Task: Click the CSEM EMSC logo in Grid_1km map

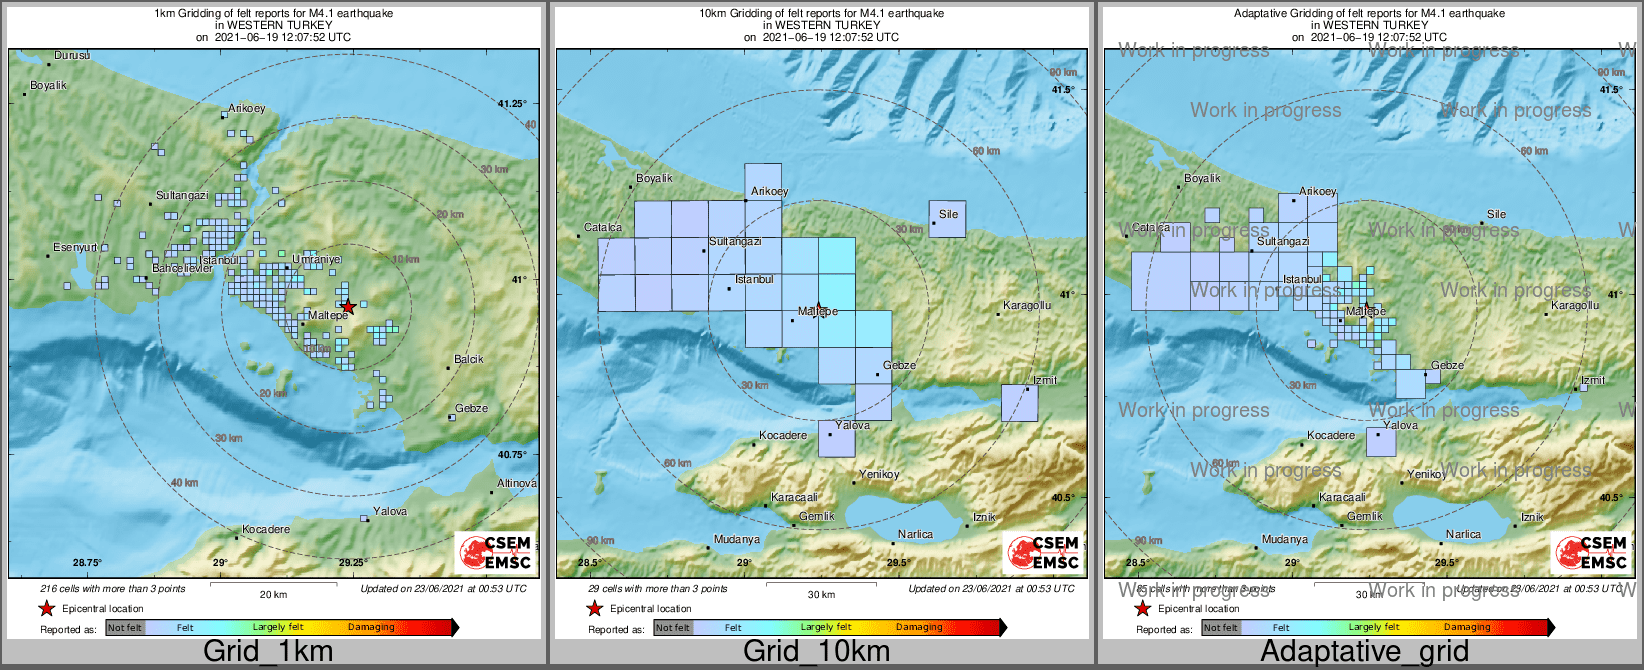Action: 495,553
